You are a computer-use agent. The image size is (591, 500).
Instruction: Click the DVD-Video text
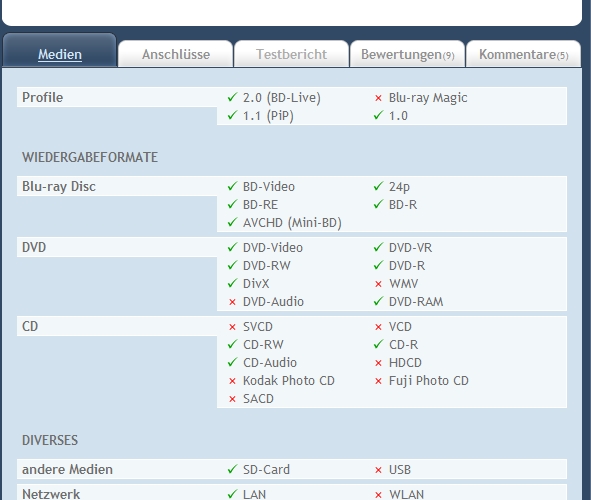point(273,248)
